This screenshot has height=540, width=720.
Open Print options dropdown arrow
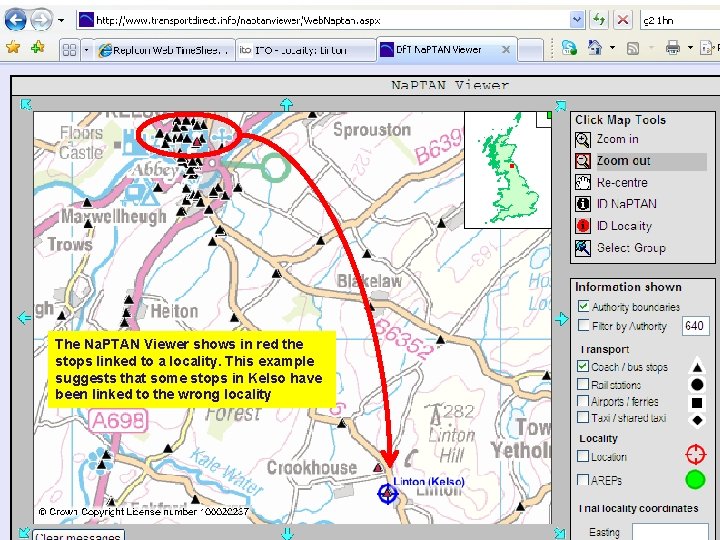point(690,47)
